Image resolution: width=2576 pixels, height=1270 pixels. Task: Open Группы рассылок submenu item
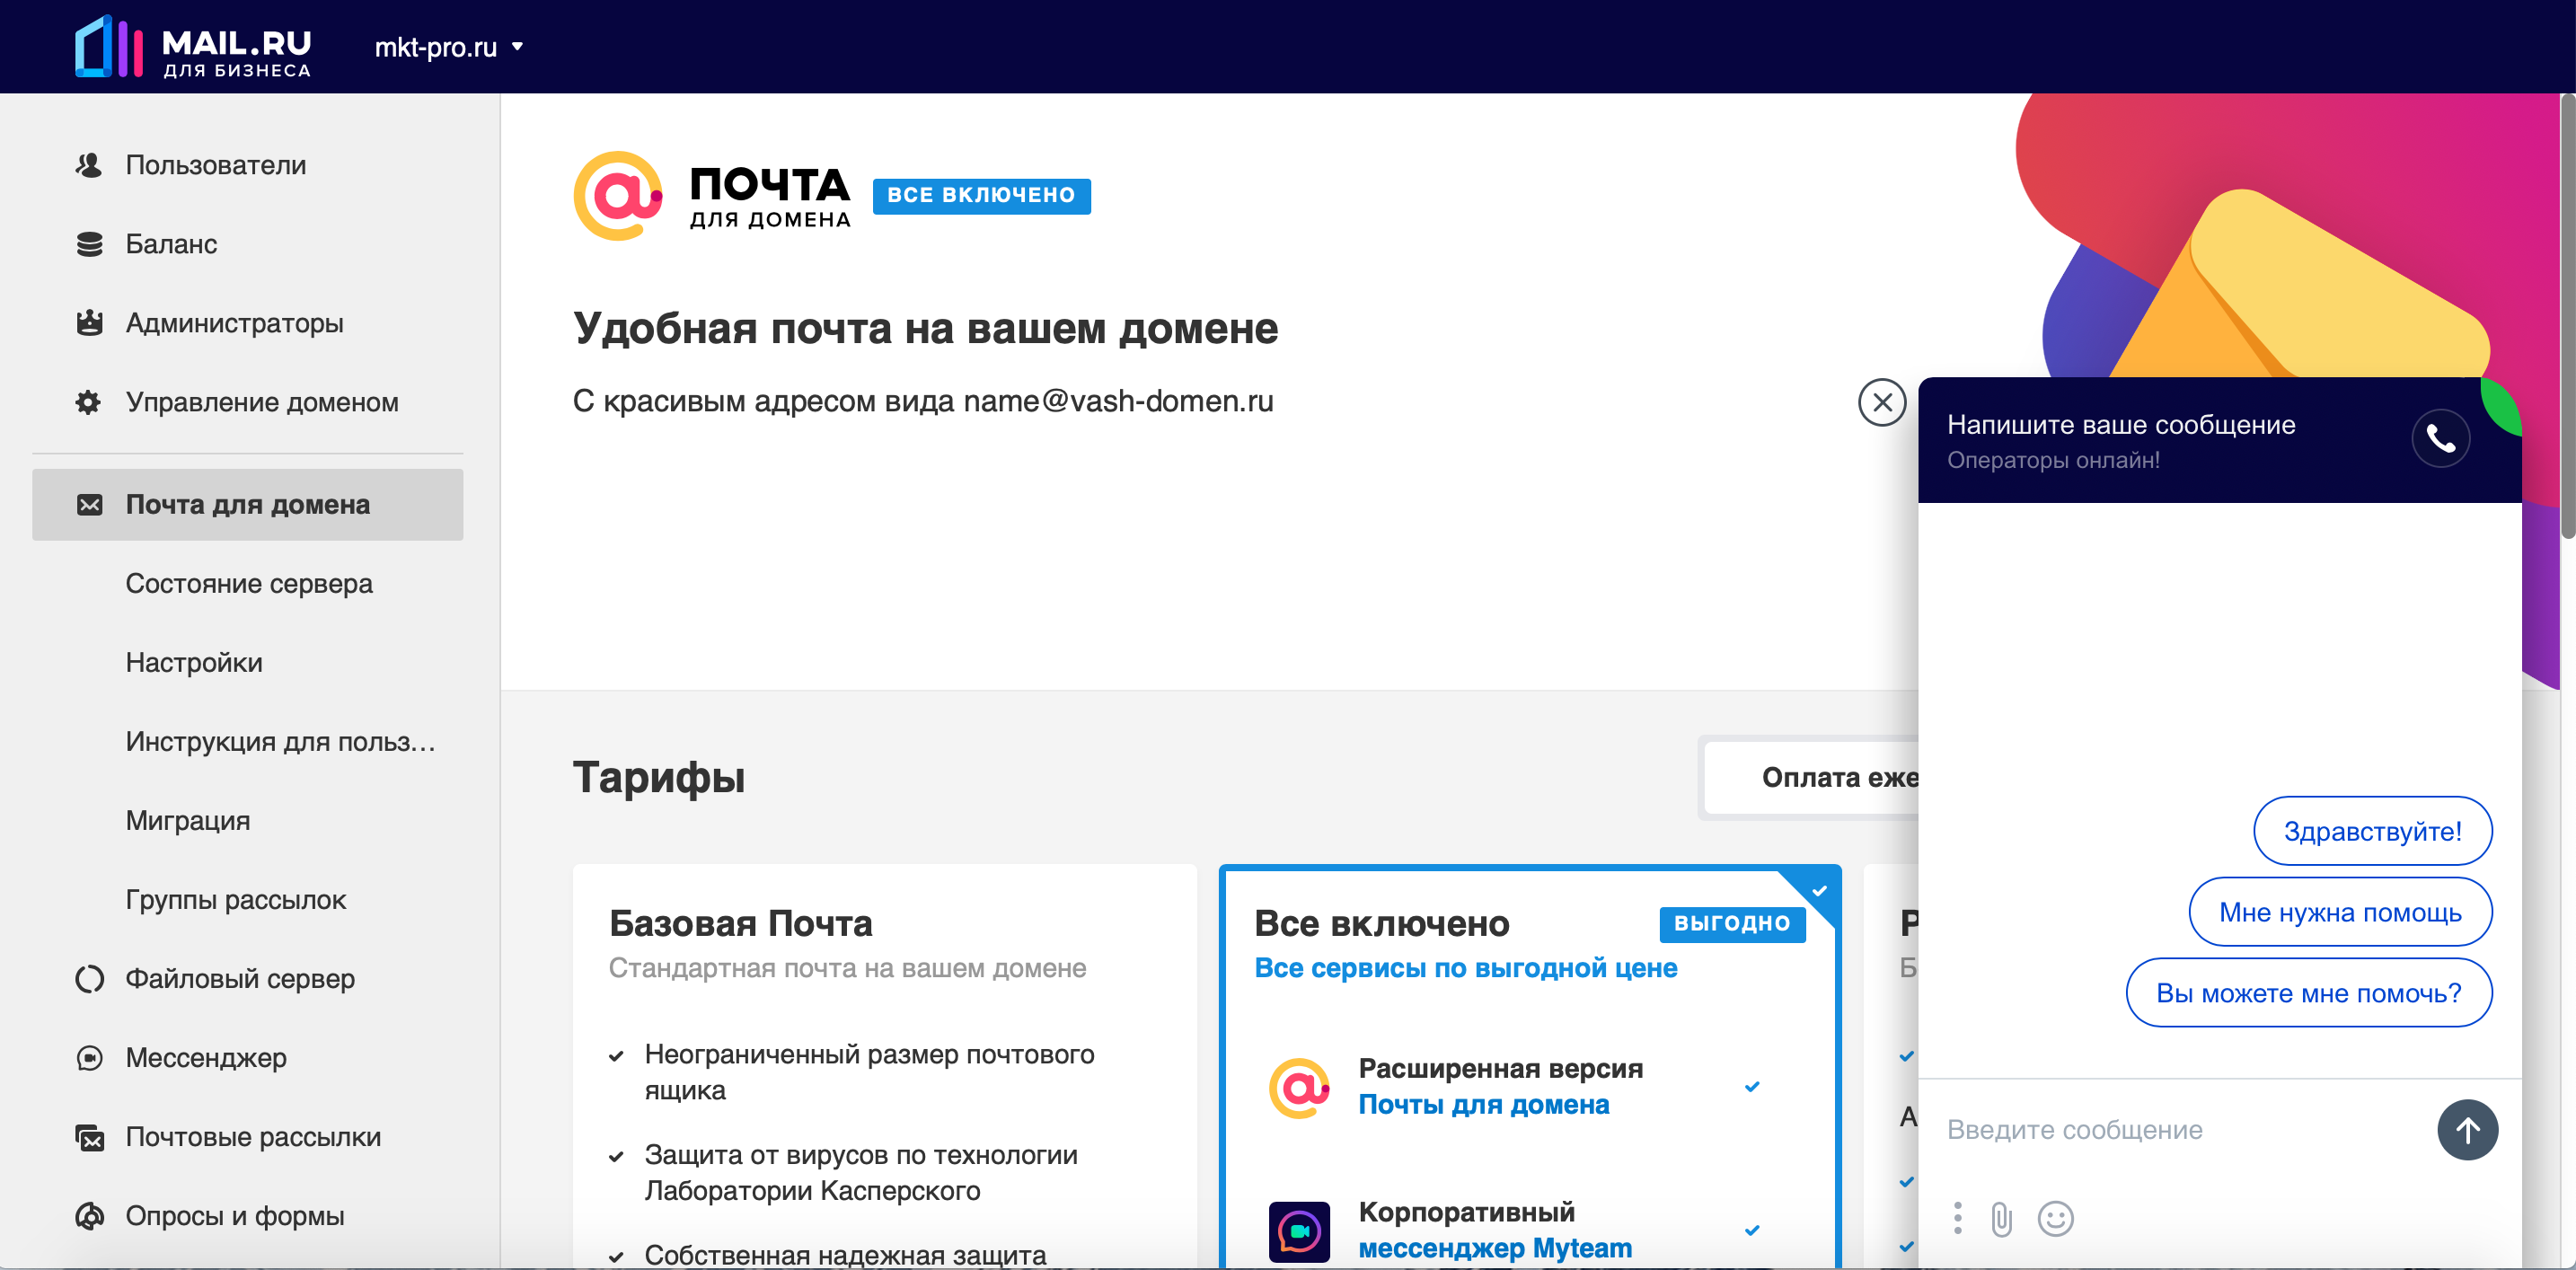tap(236, 900)
